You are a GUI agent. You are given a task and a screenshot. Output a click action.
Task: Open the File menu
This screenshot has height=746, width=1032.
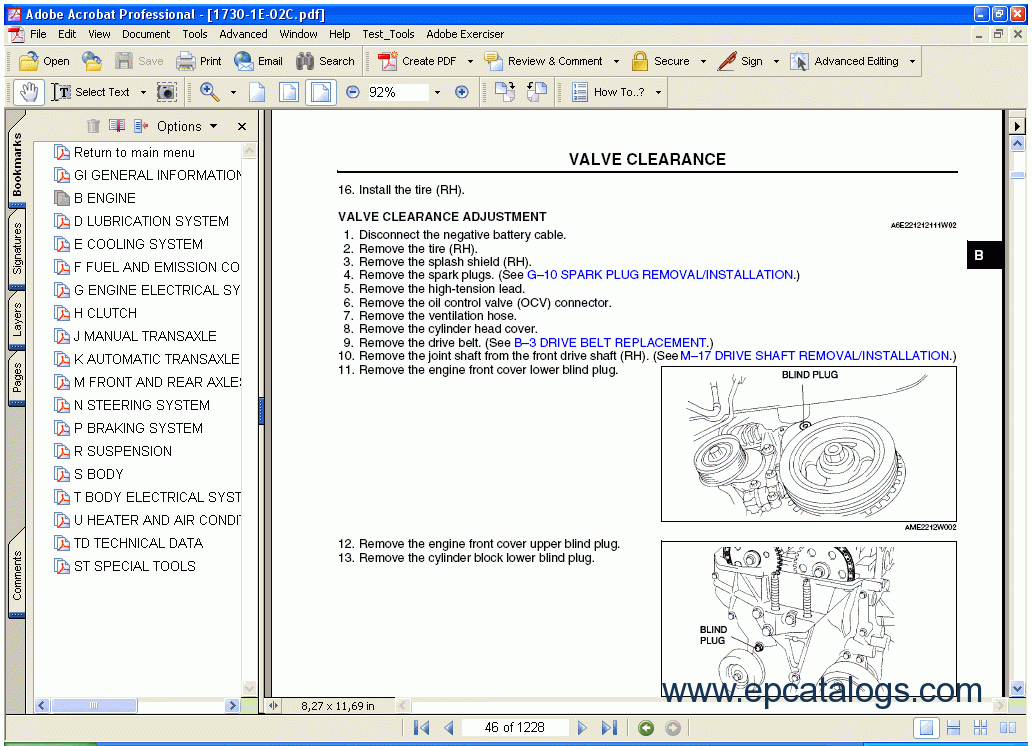[38, 34]
